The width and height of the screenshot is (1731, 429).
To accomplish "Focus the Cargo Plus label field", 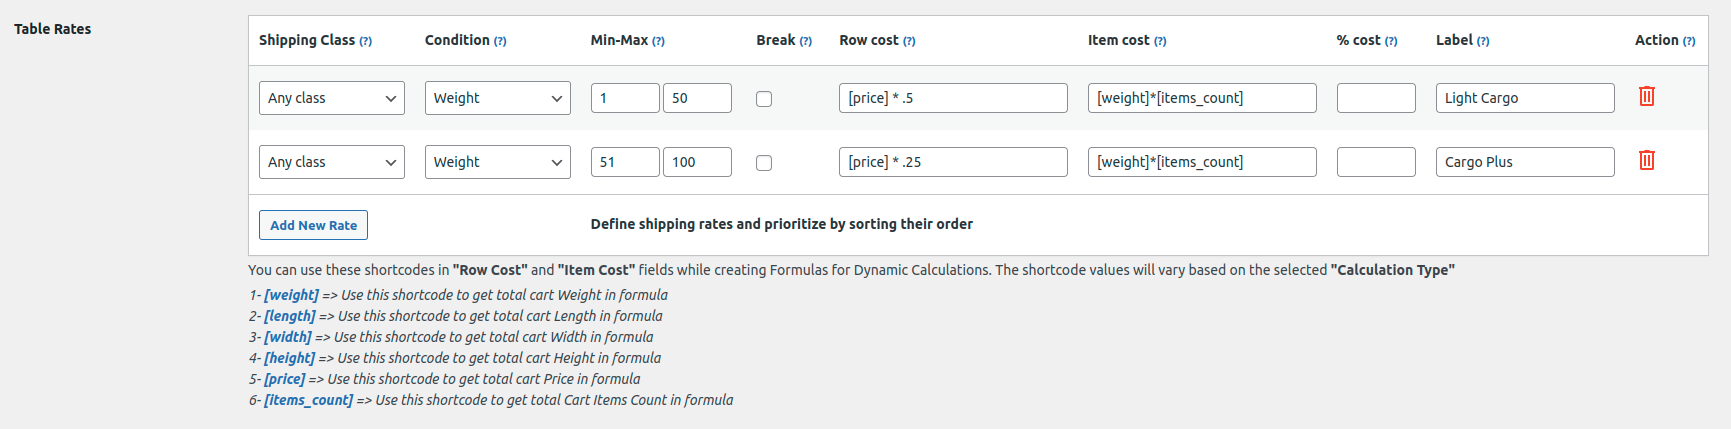I will (x=1524, y=162).
